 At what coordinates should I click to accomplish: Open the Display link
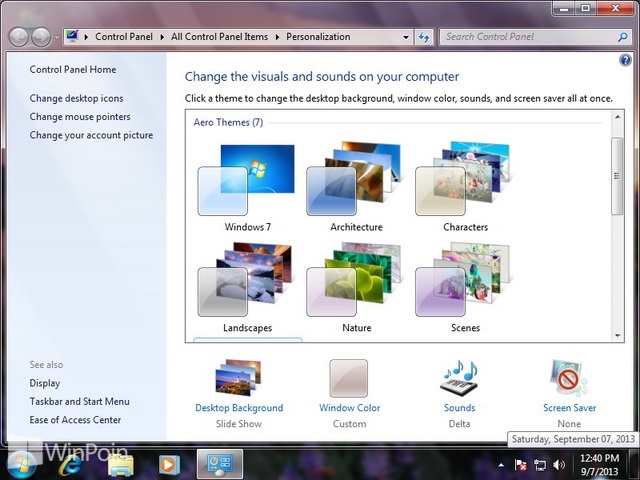[44, 383]
